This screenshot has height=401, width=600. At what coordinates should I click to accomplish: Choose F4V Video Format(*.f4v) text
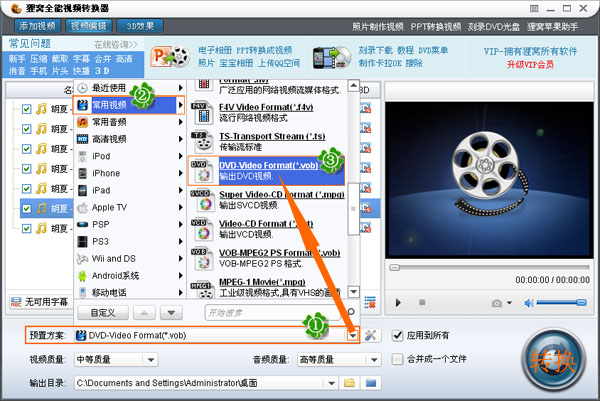click(x=266, y=107)
